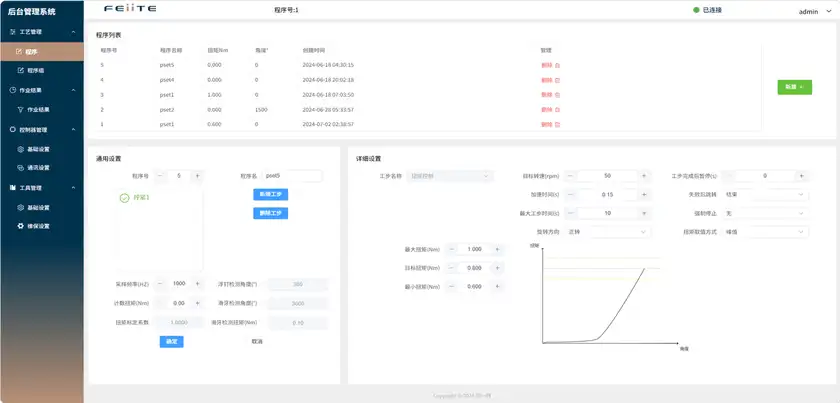Click the green 新建 button

click(794, 87)
